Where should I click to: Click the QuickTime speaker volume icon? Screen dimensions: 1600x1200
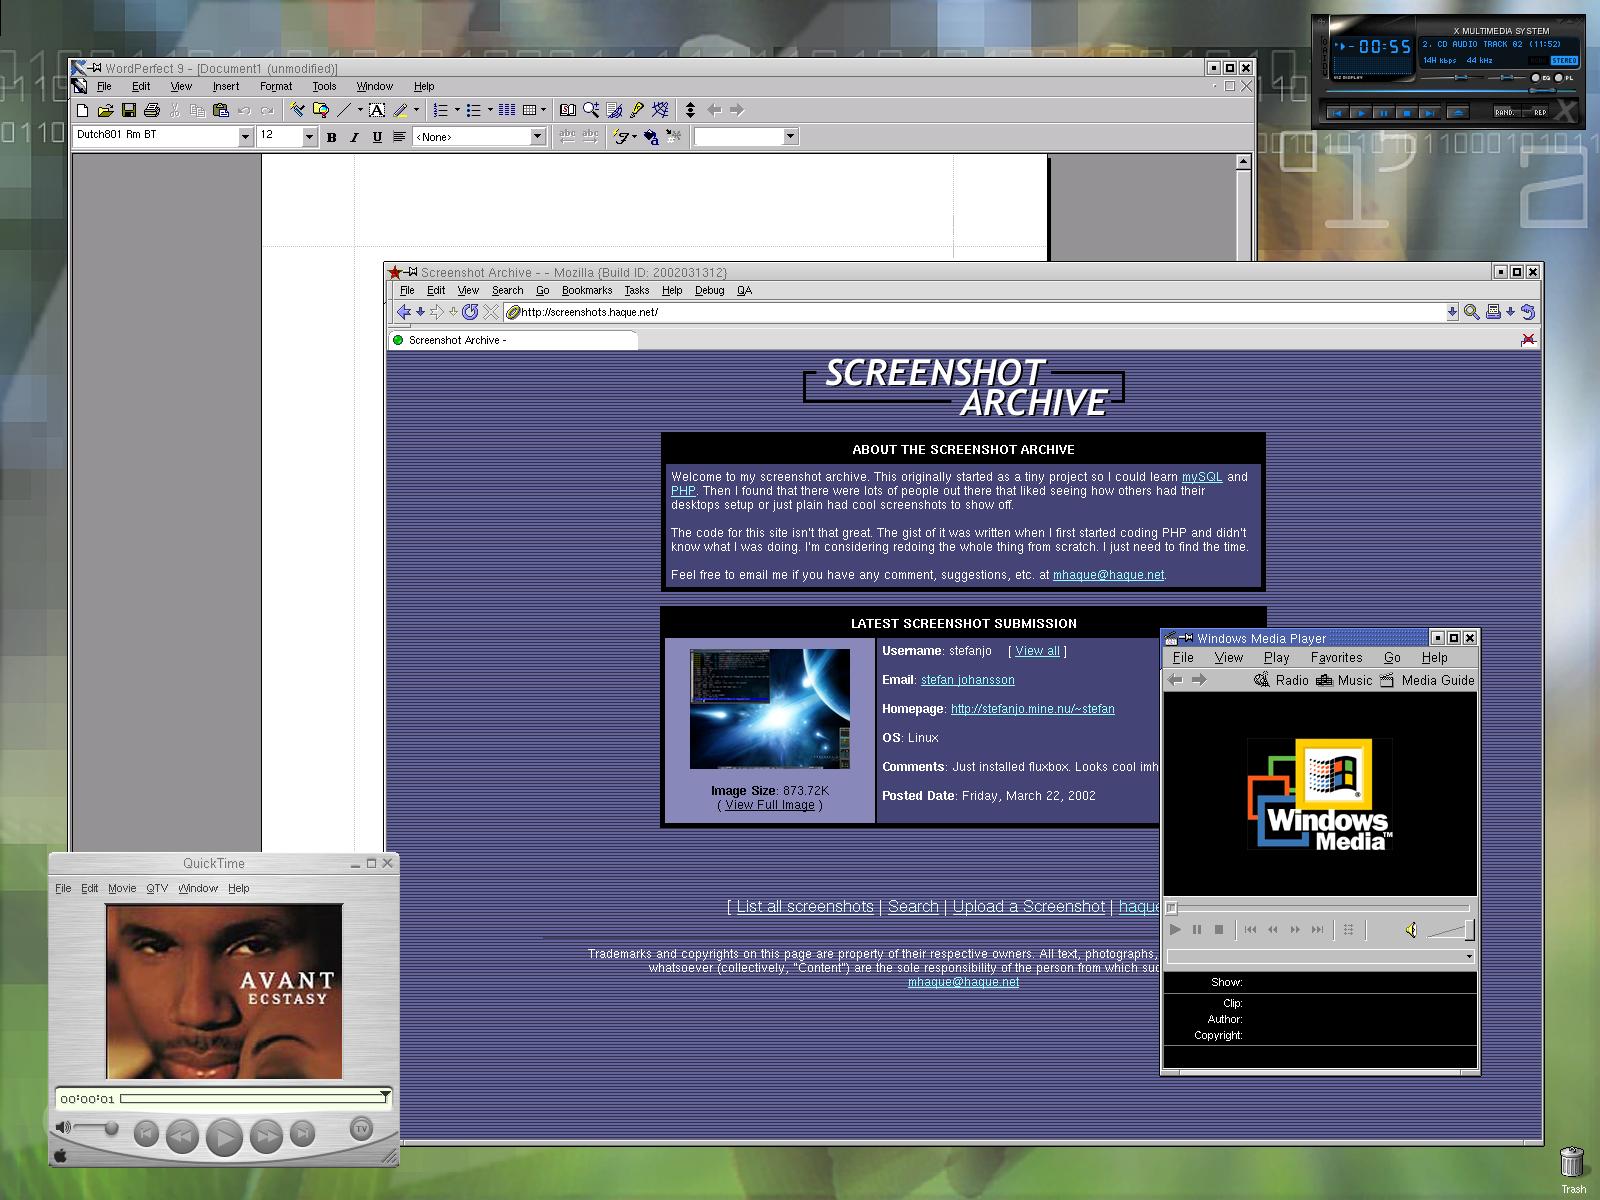[x=63, y=1128]
